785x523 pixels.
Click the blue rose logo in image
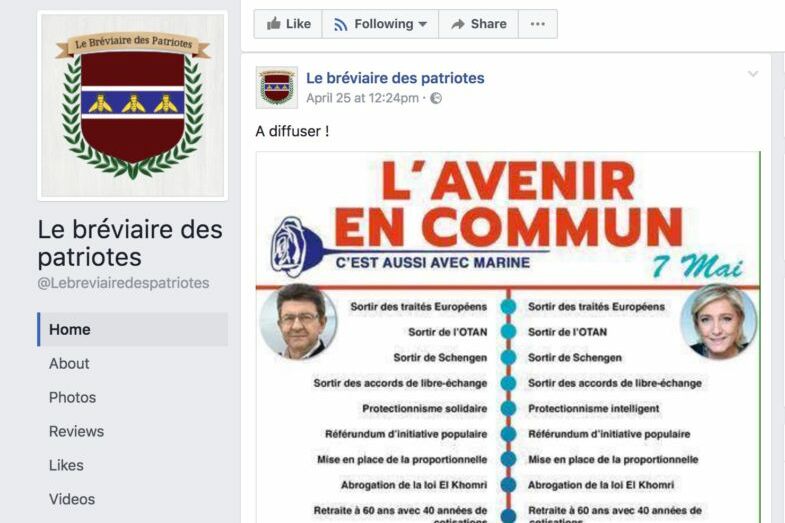pos(296,247)
